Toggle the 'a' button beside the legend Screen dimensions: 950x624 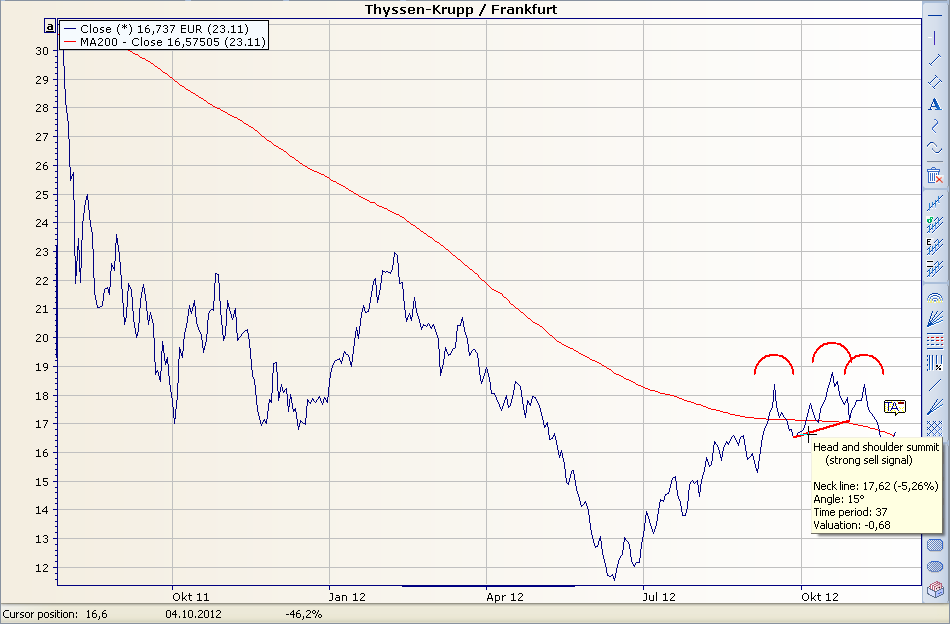click(x=50, y=29)
